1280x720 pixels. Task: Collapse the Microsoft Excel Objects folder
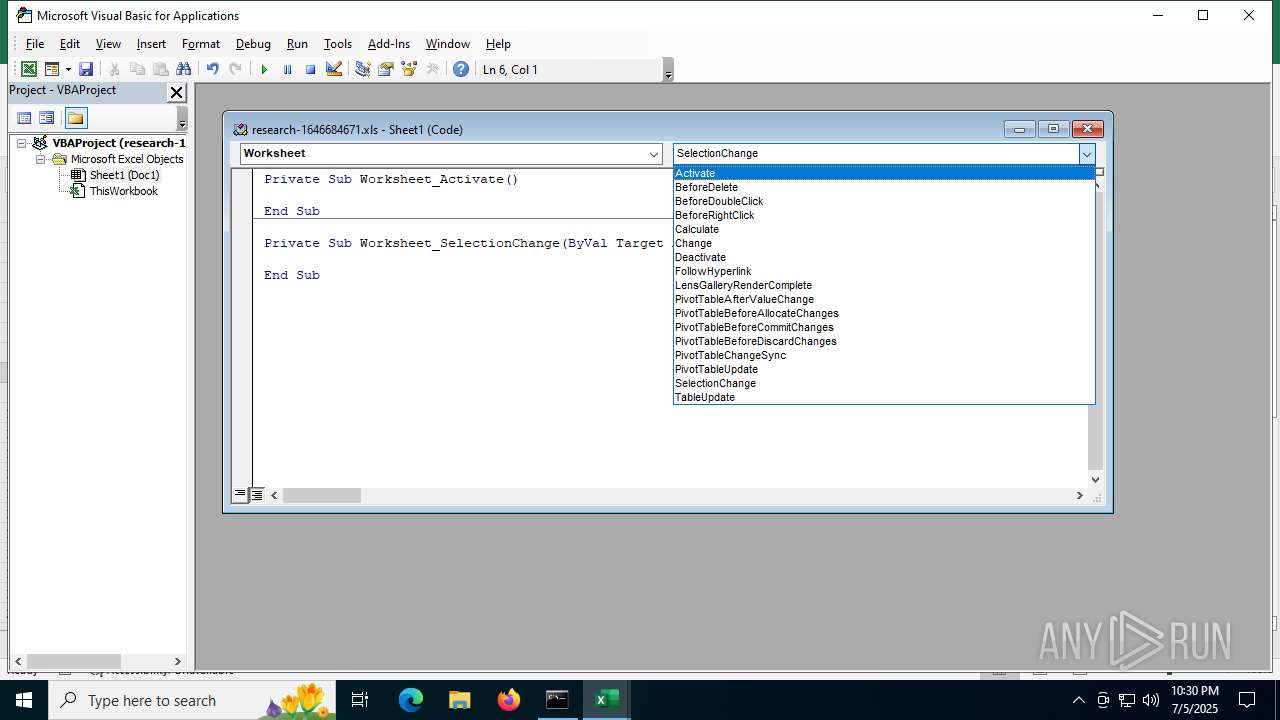pyautogui.click(x=41, y=159)
